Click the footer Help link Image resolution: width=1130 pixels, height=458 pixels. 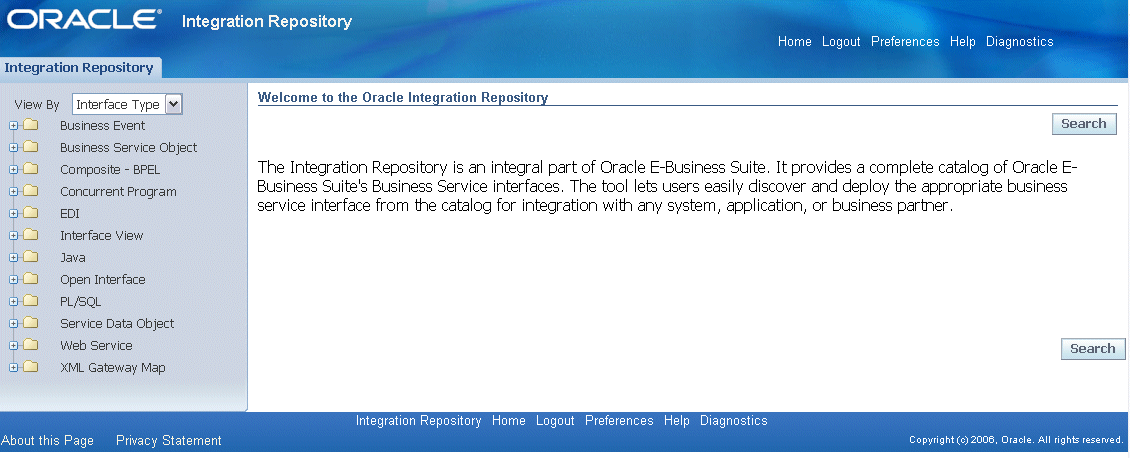pos(677,421)
